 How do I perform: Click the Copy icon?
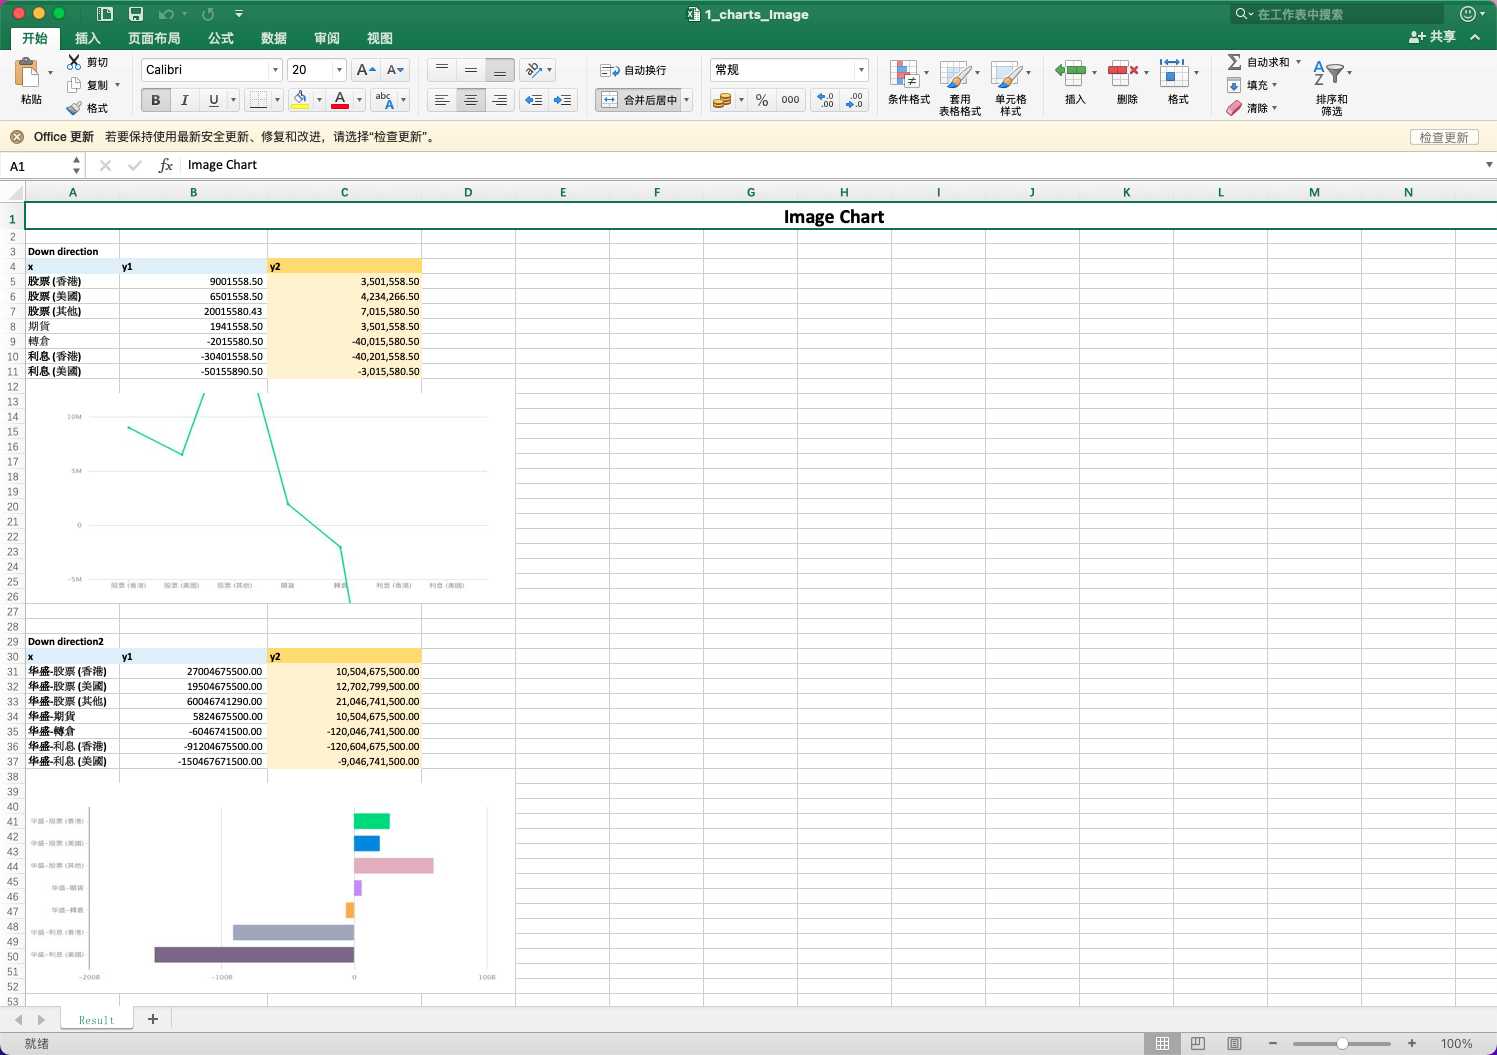point(74,85)
